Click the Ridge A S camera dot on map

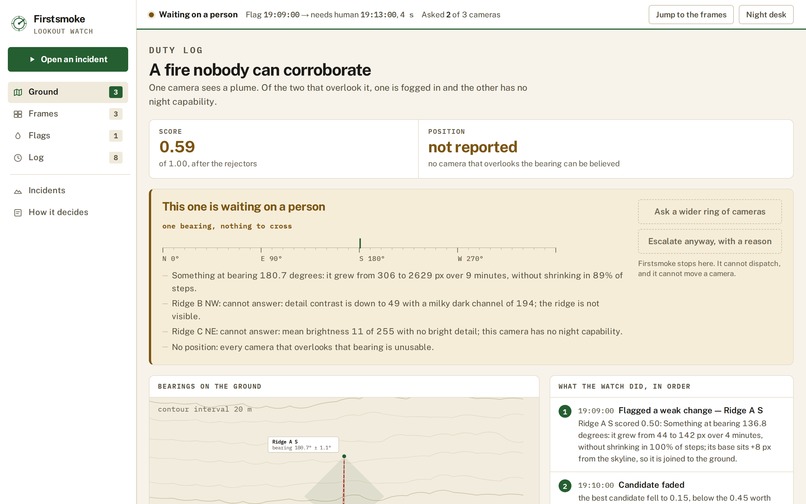tap(344, 456)
